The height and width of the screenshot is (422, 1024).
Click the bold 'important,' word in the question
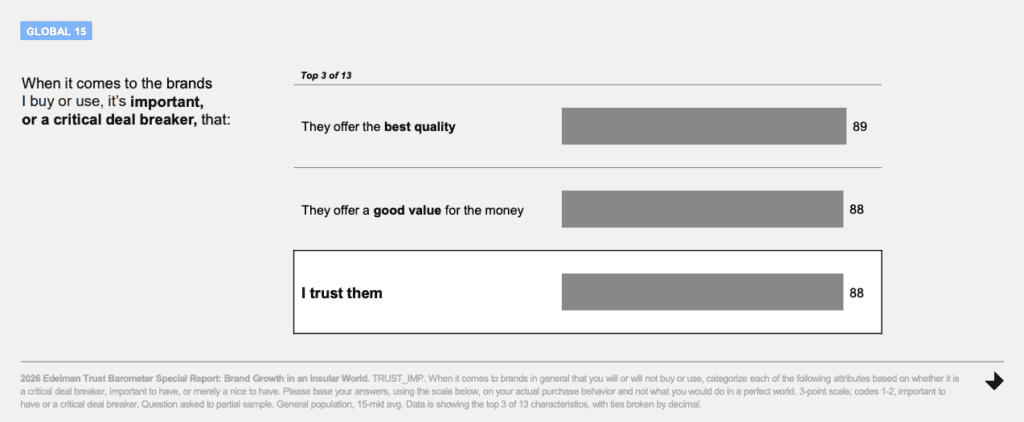pos(167,102)
